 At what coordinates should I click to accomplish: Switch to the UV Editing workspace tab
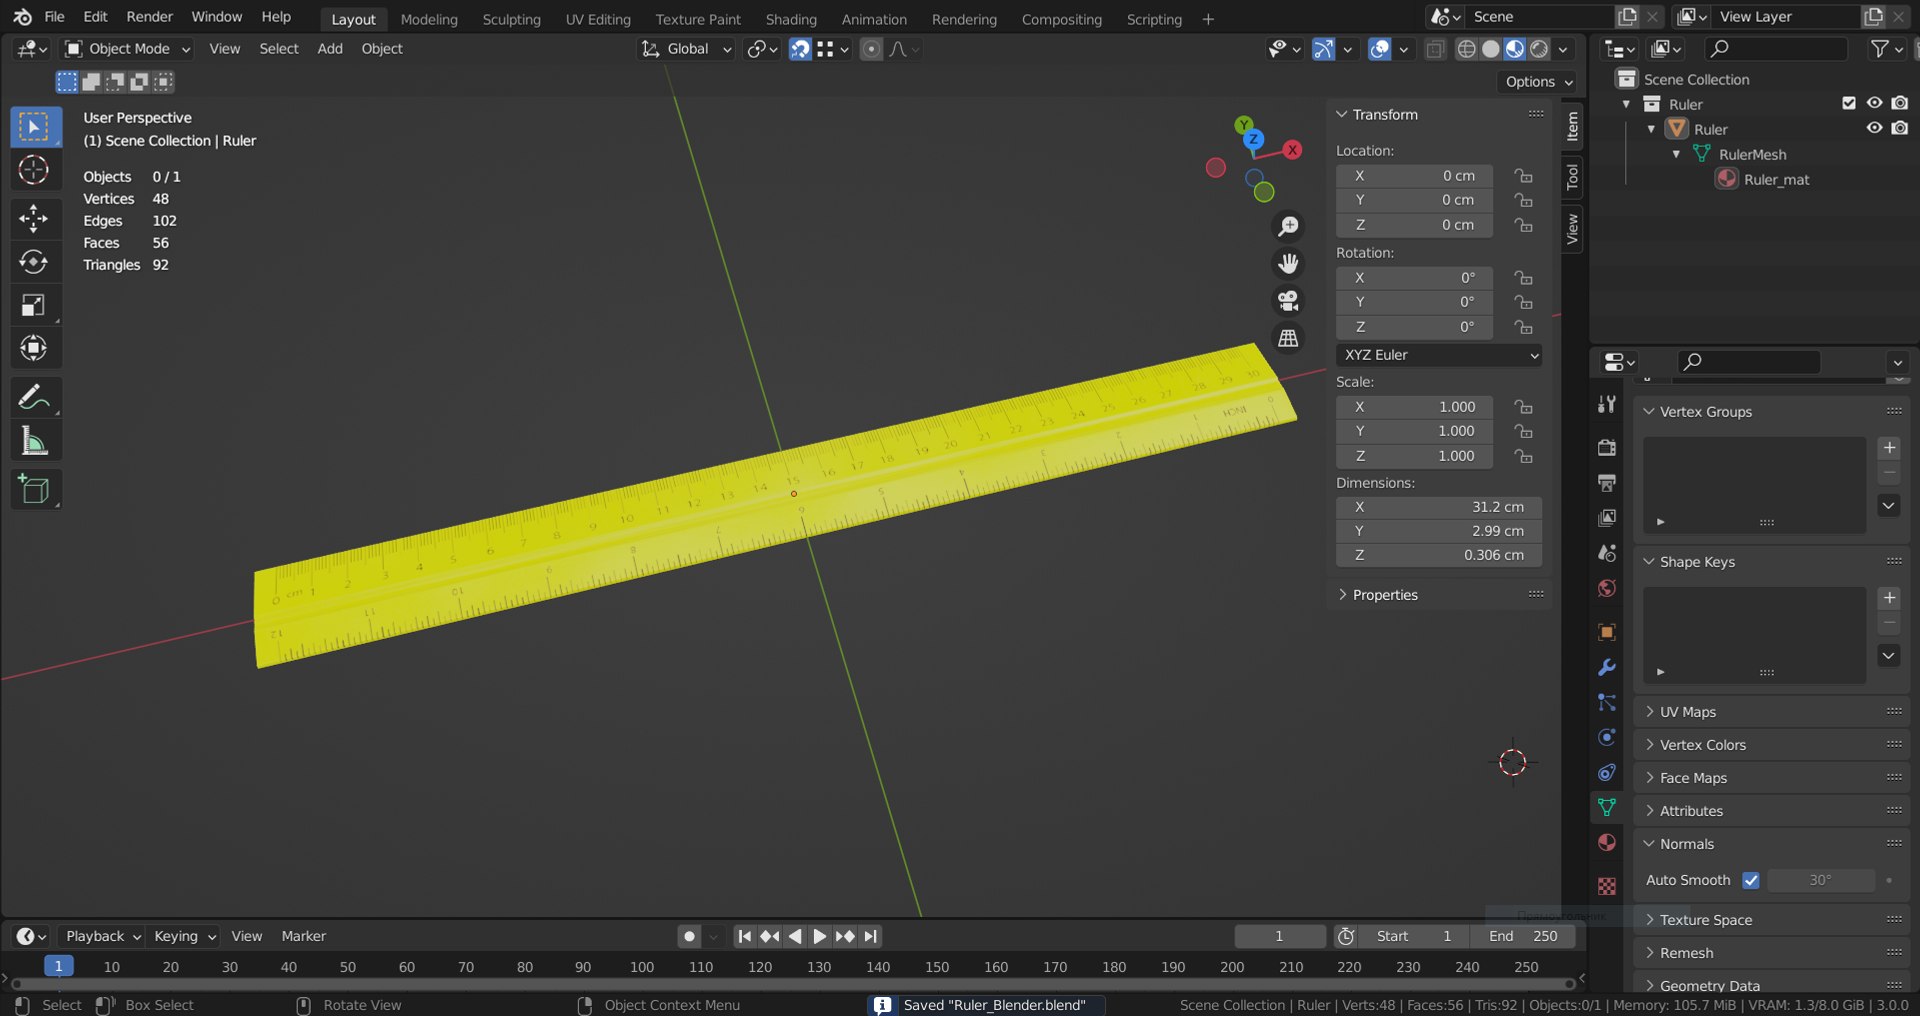tap(598, 19)
